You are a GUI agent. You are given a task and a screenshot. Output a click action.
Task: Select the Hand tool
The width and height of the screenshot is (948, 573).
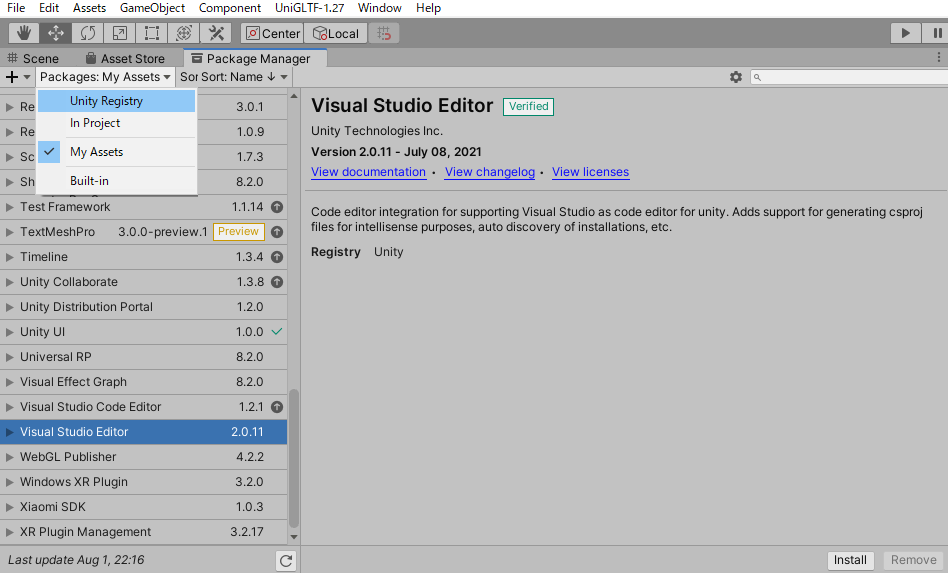[x=24, y=33]
